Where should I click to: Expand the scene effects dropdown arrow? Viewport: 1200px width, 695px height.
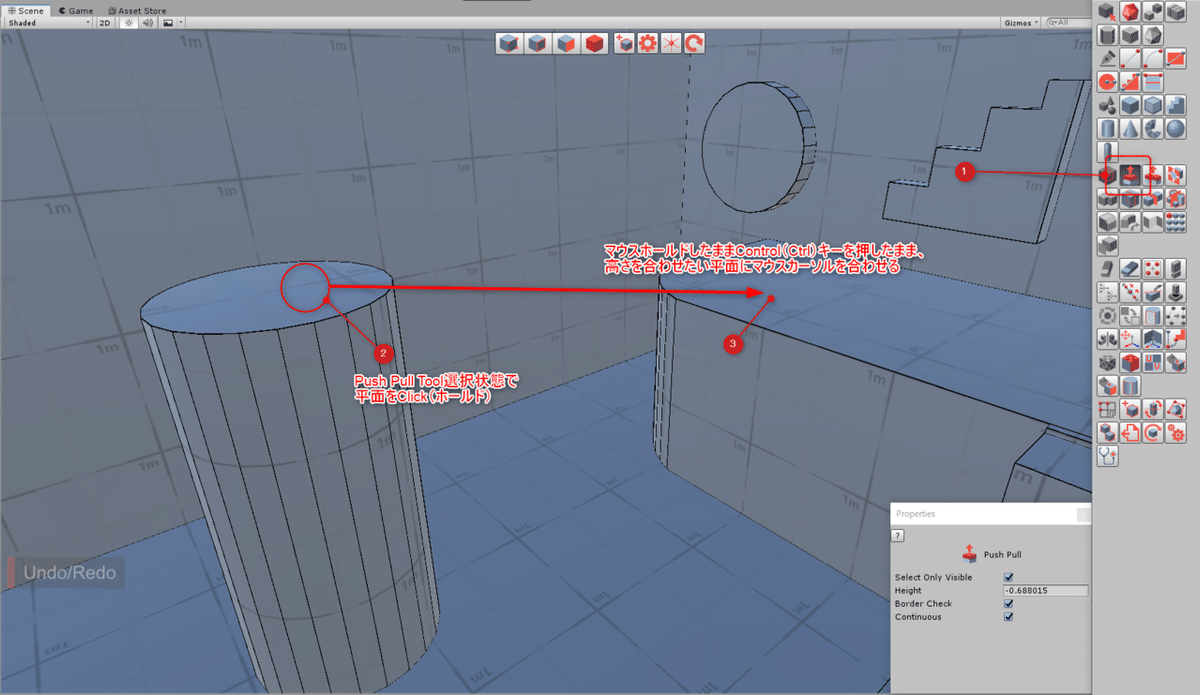181,22
